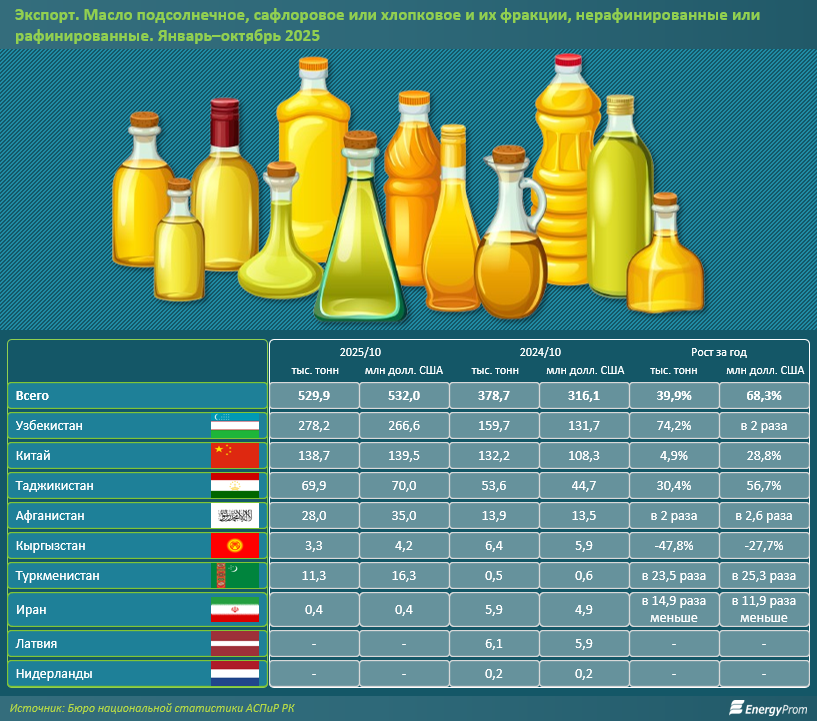The width and height of the screenshot is (817, 721).
Task: Select the total tonnage cell "529,9"
Action: (x=314, y=396)
